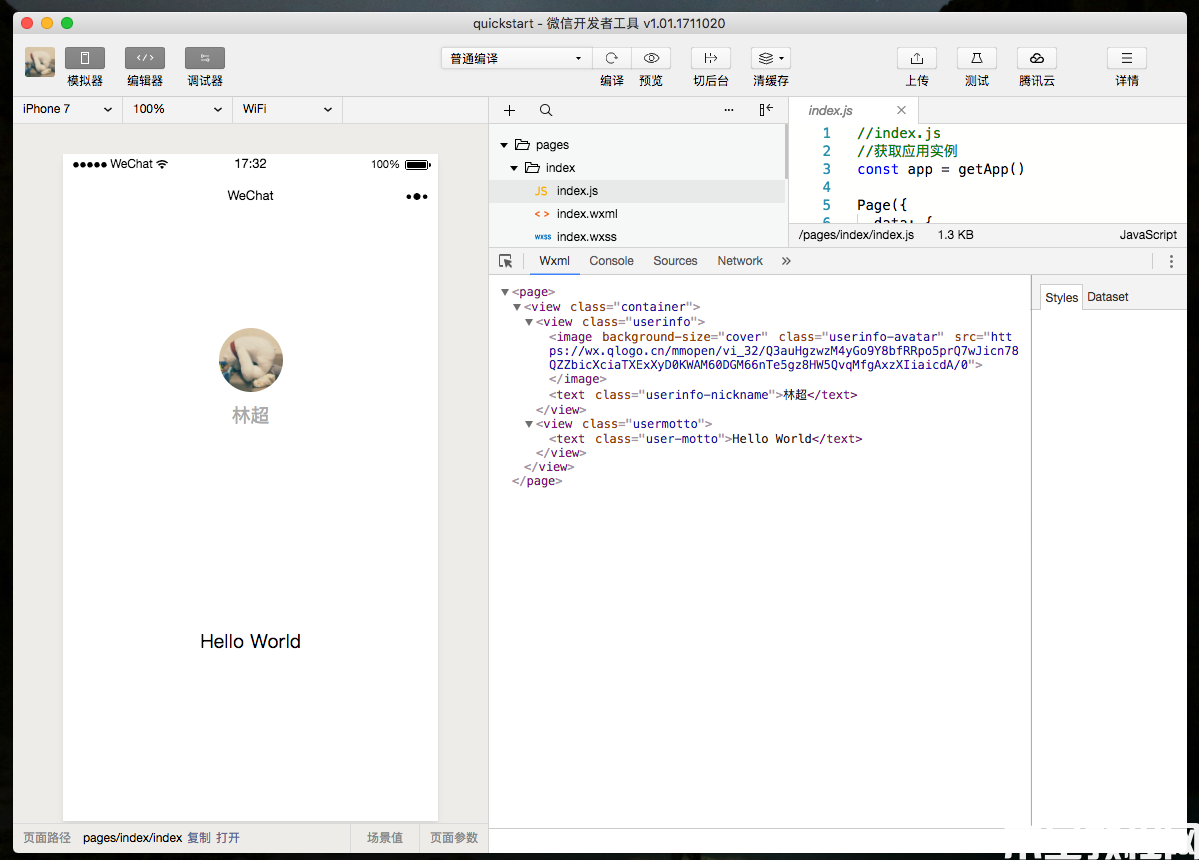Image resolution: width=1199 pixels, height=860 pixels.
Task: Click the compile refresh icon
Action: click(x=612, y=58)
